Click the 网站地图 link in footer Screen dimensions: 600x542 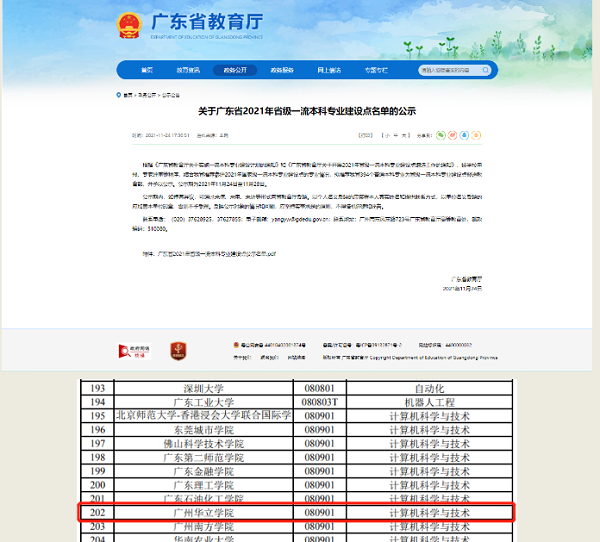[x=297, y=358]
